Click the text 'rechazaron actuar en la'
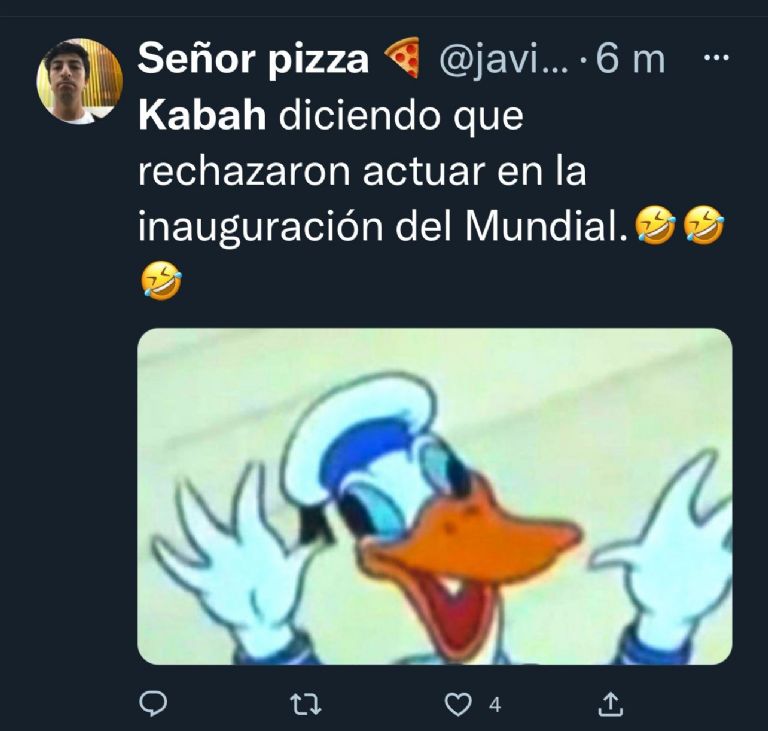 coord(362,172)
